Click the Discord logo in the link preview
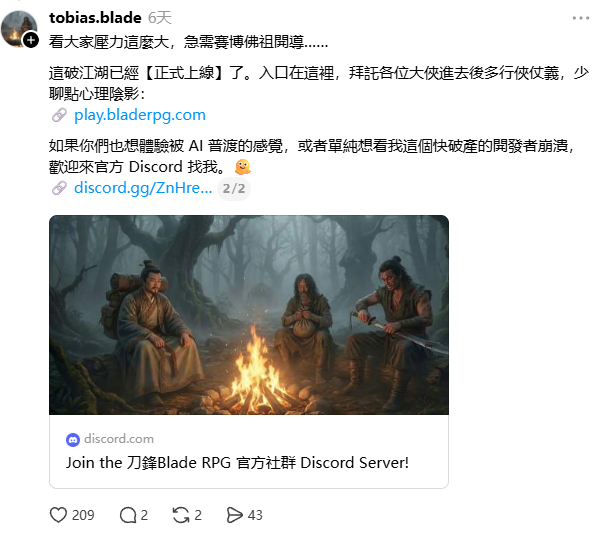The width and height of the screenshot is (609, 533). coord(73,439)
